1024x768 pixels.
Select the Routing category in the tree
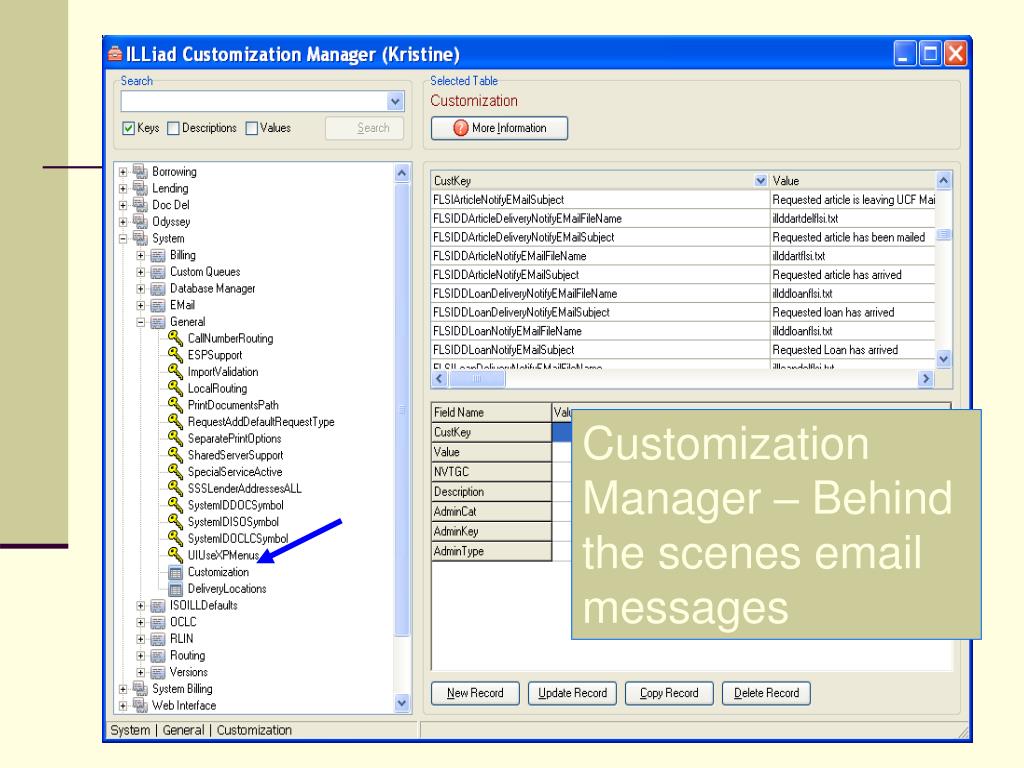(187, 655)
